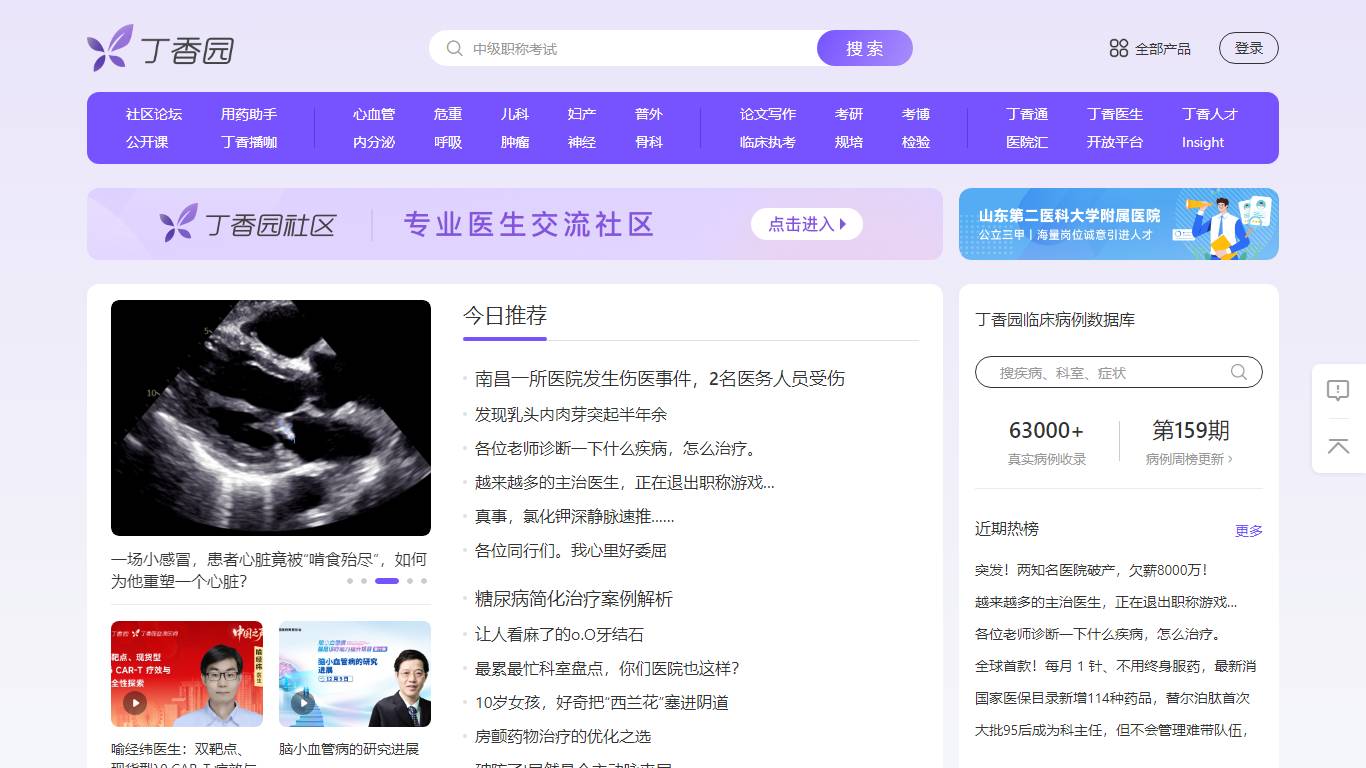Click the back-to-top arrow icon

pos(1338,447)
